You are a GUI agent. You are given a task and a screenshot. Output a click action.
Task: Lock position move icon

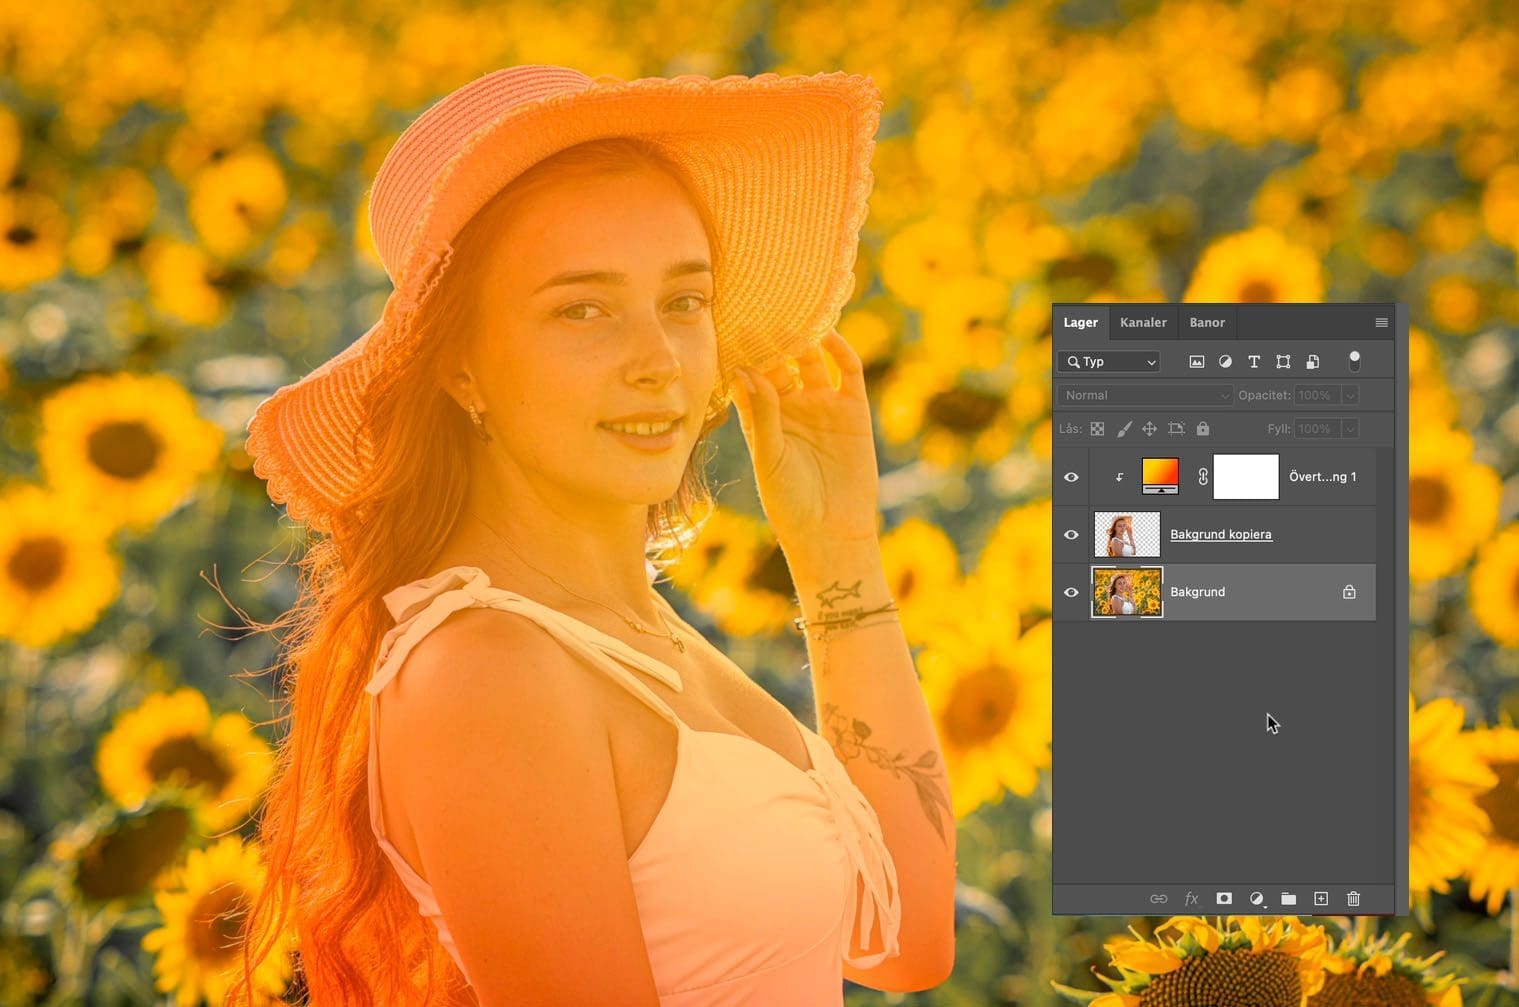coord(1150,429)
